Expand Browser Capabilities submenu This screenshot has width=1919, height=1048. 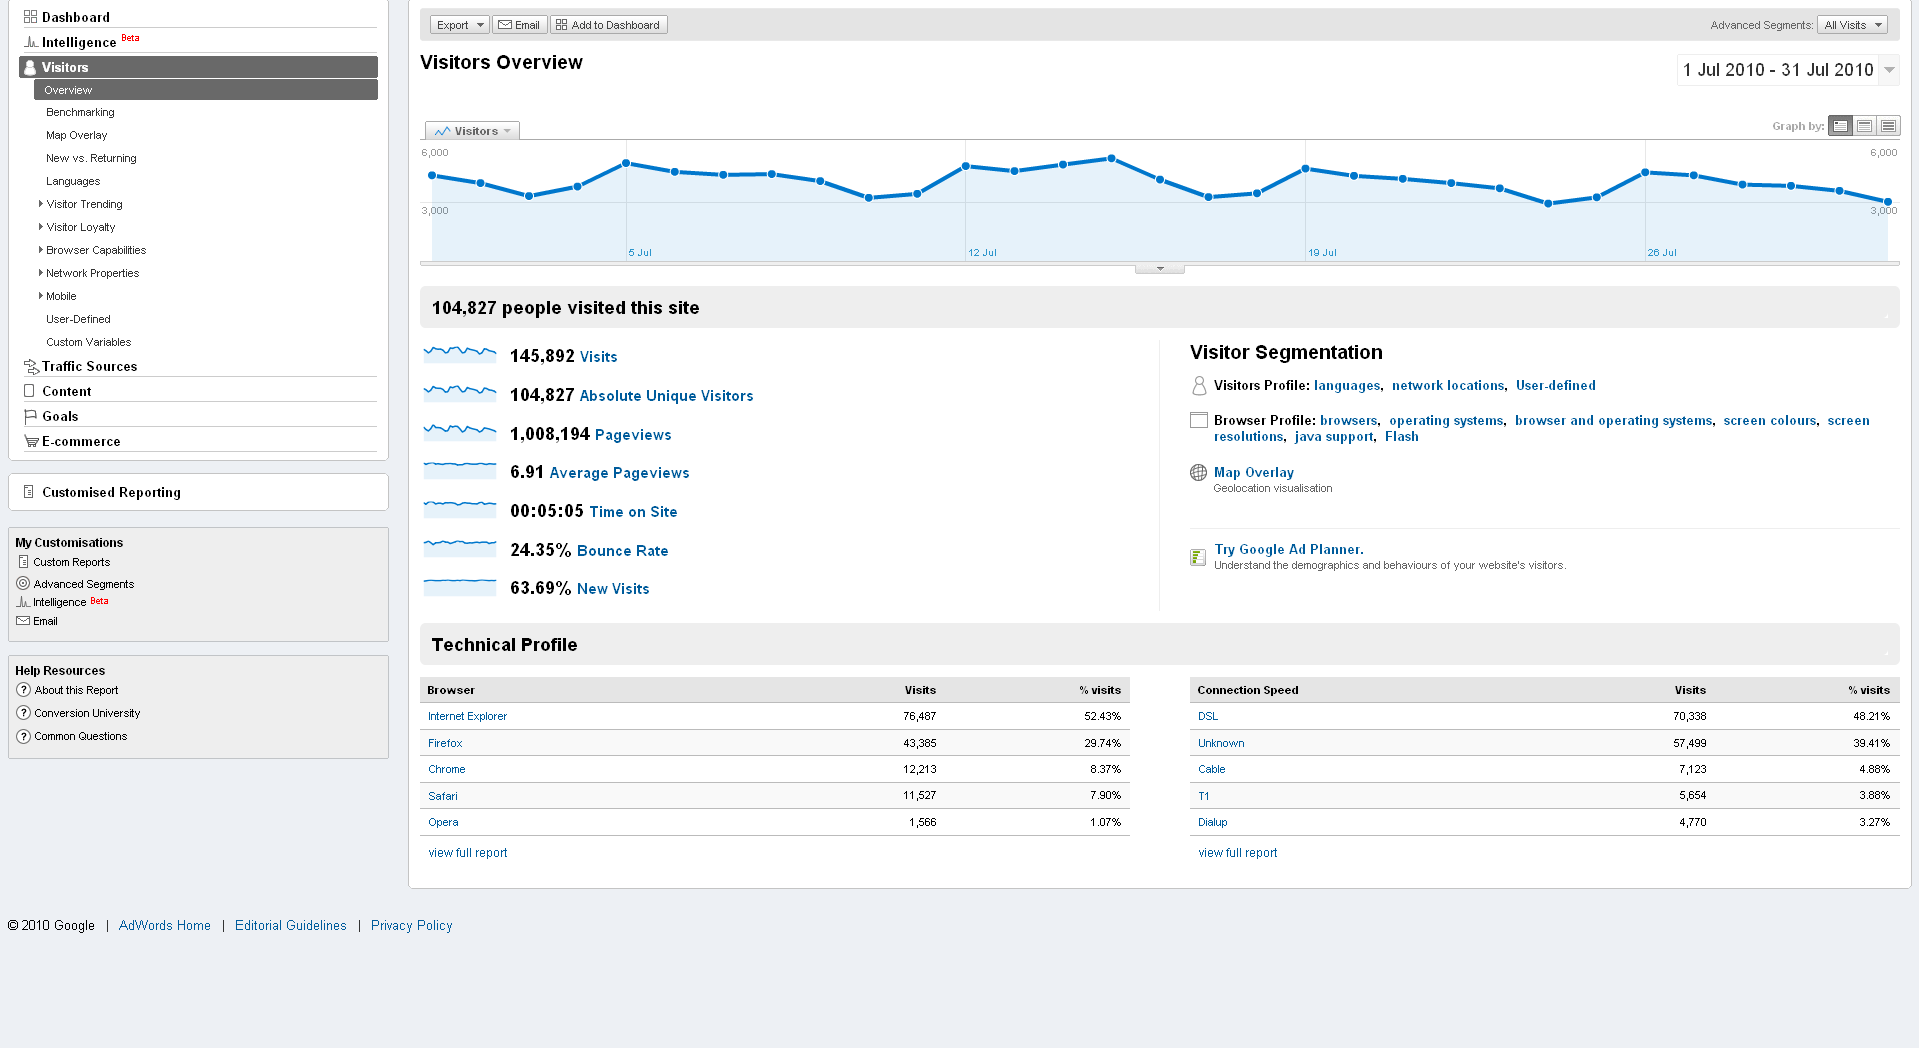(x=41, y=250)
